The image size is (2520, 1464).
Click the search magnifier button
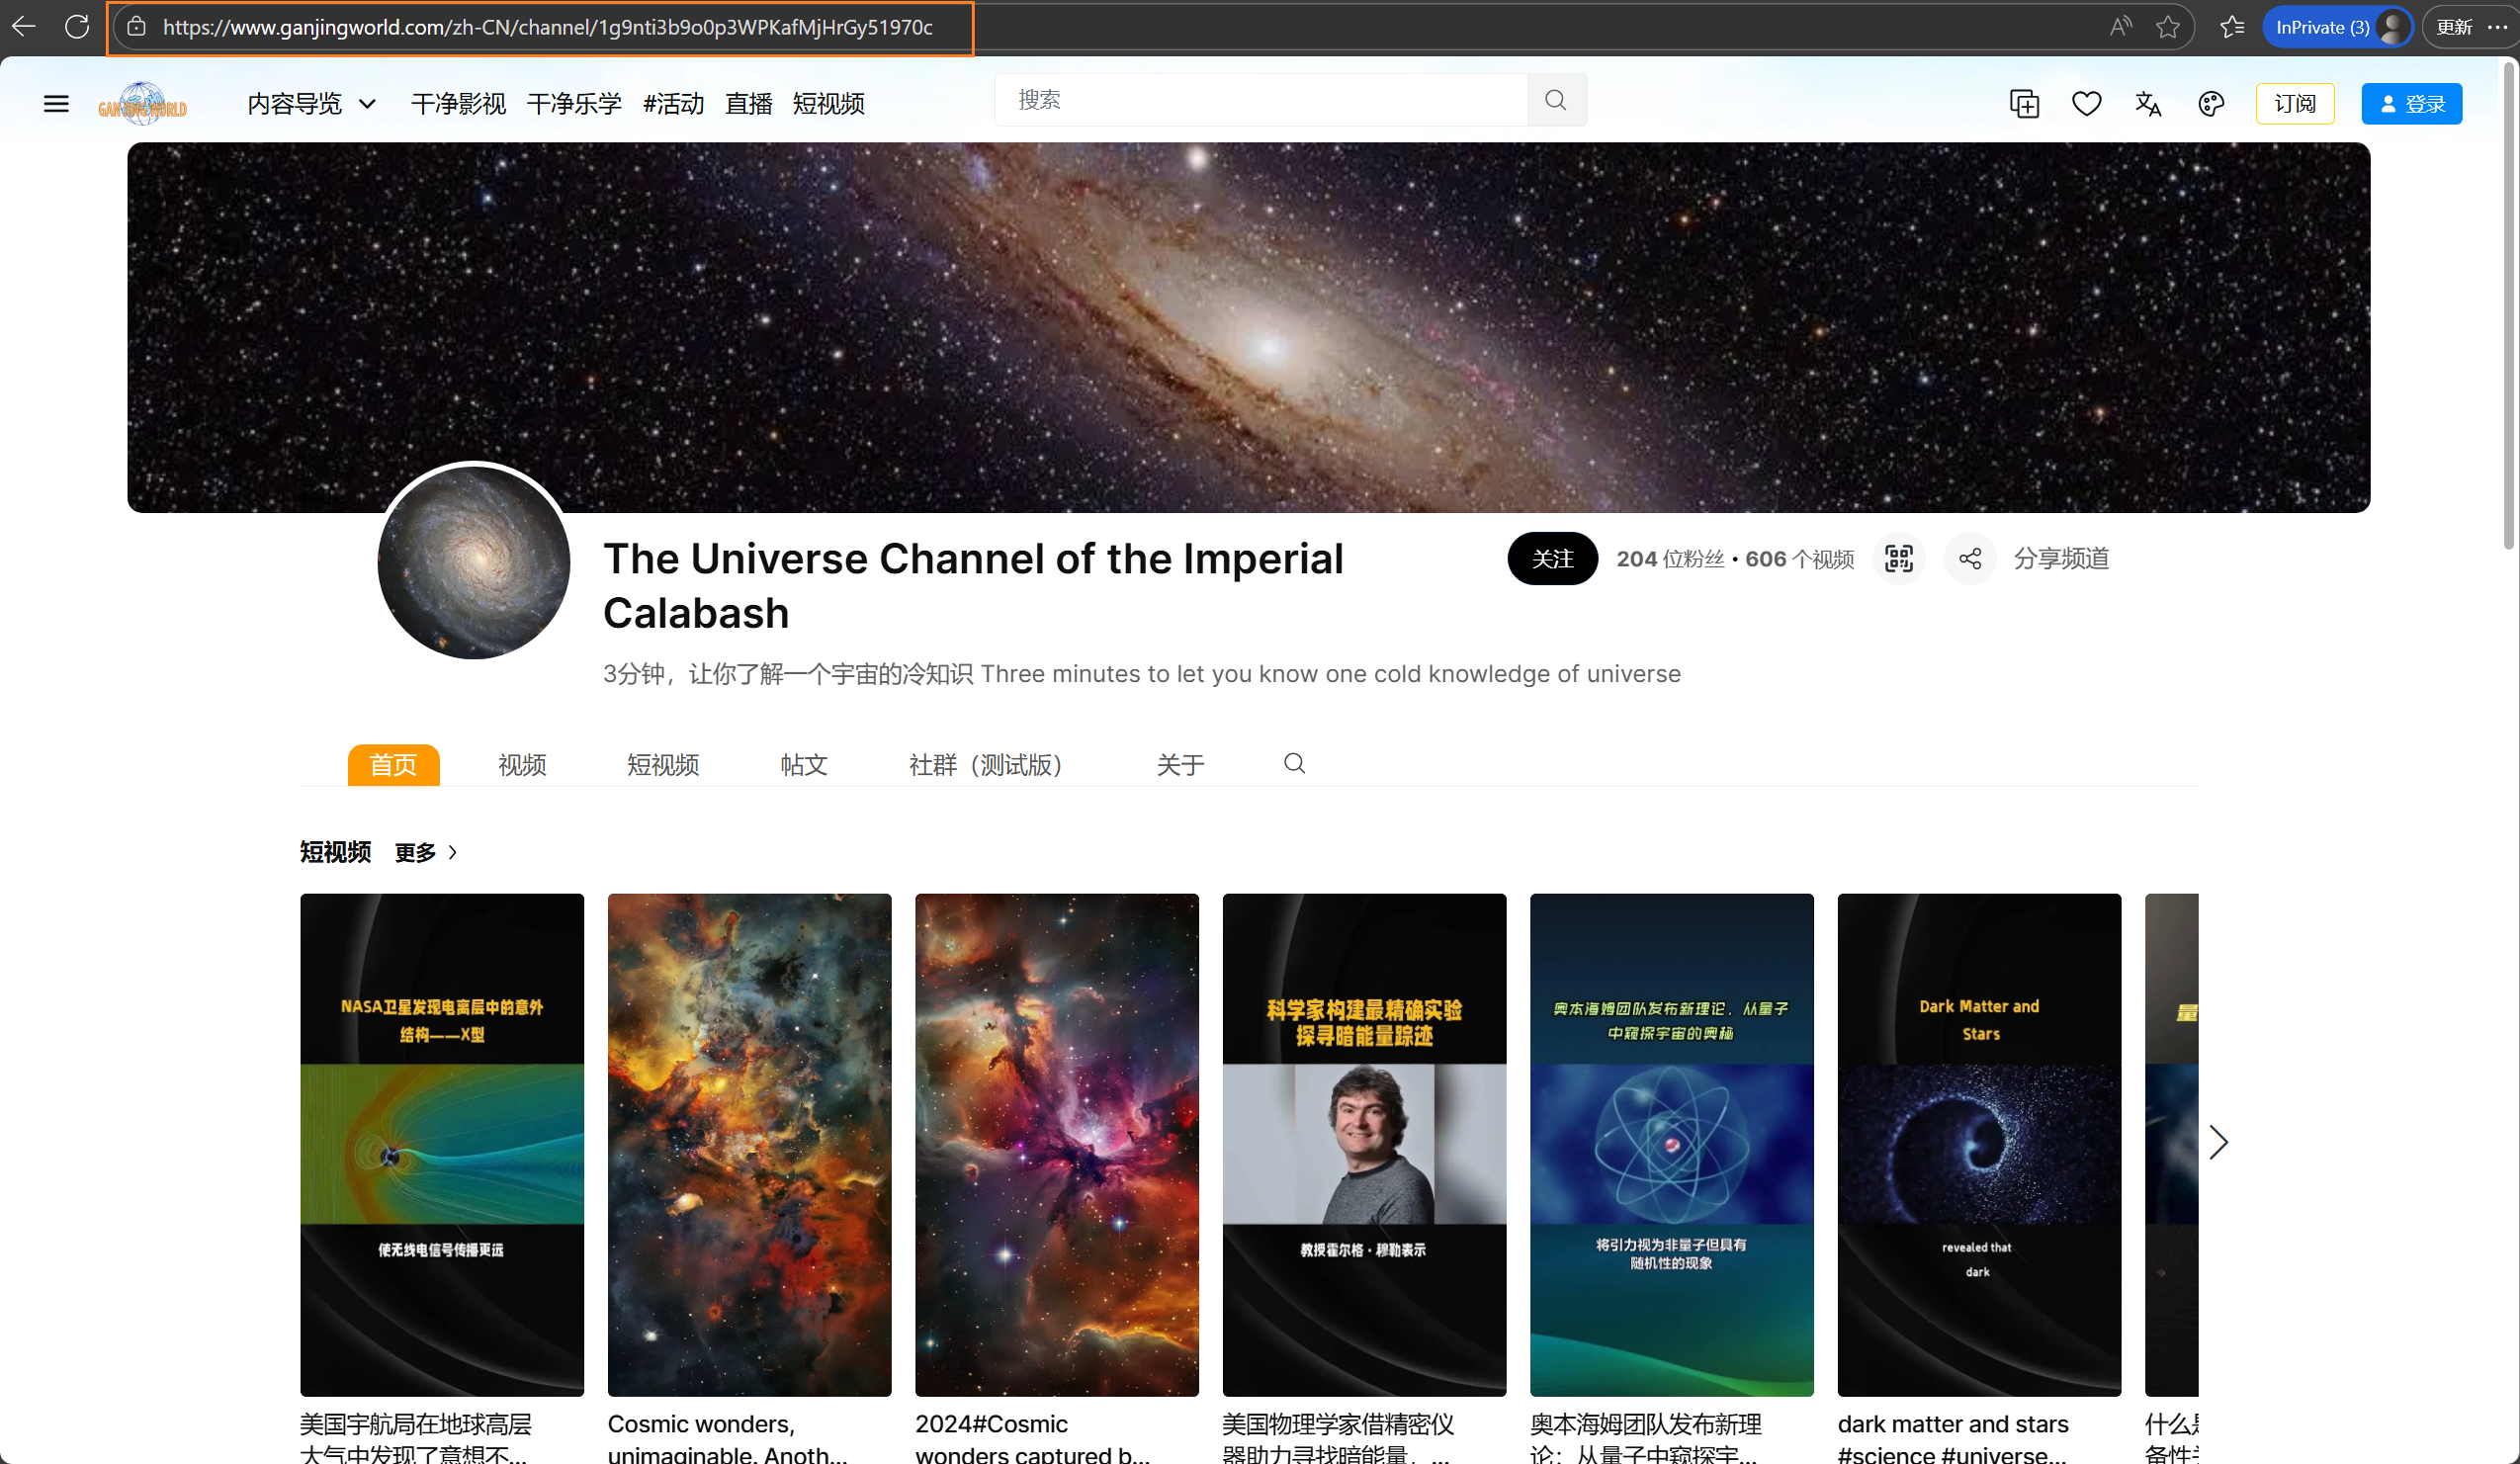pyautogui.click(x=1555, y=100)
